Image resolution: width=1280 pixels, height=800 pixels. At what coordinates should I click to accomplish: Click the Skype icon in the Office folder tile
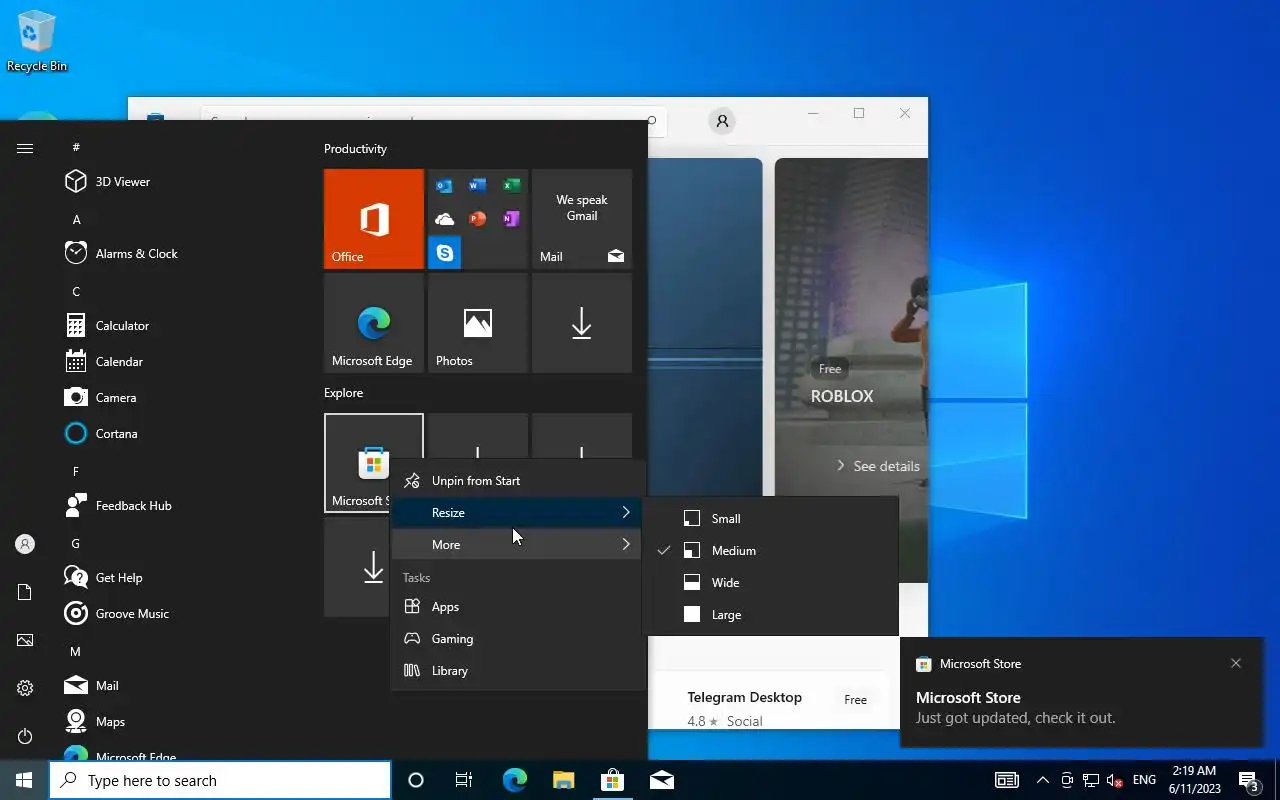(444, 252)
